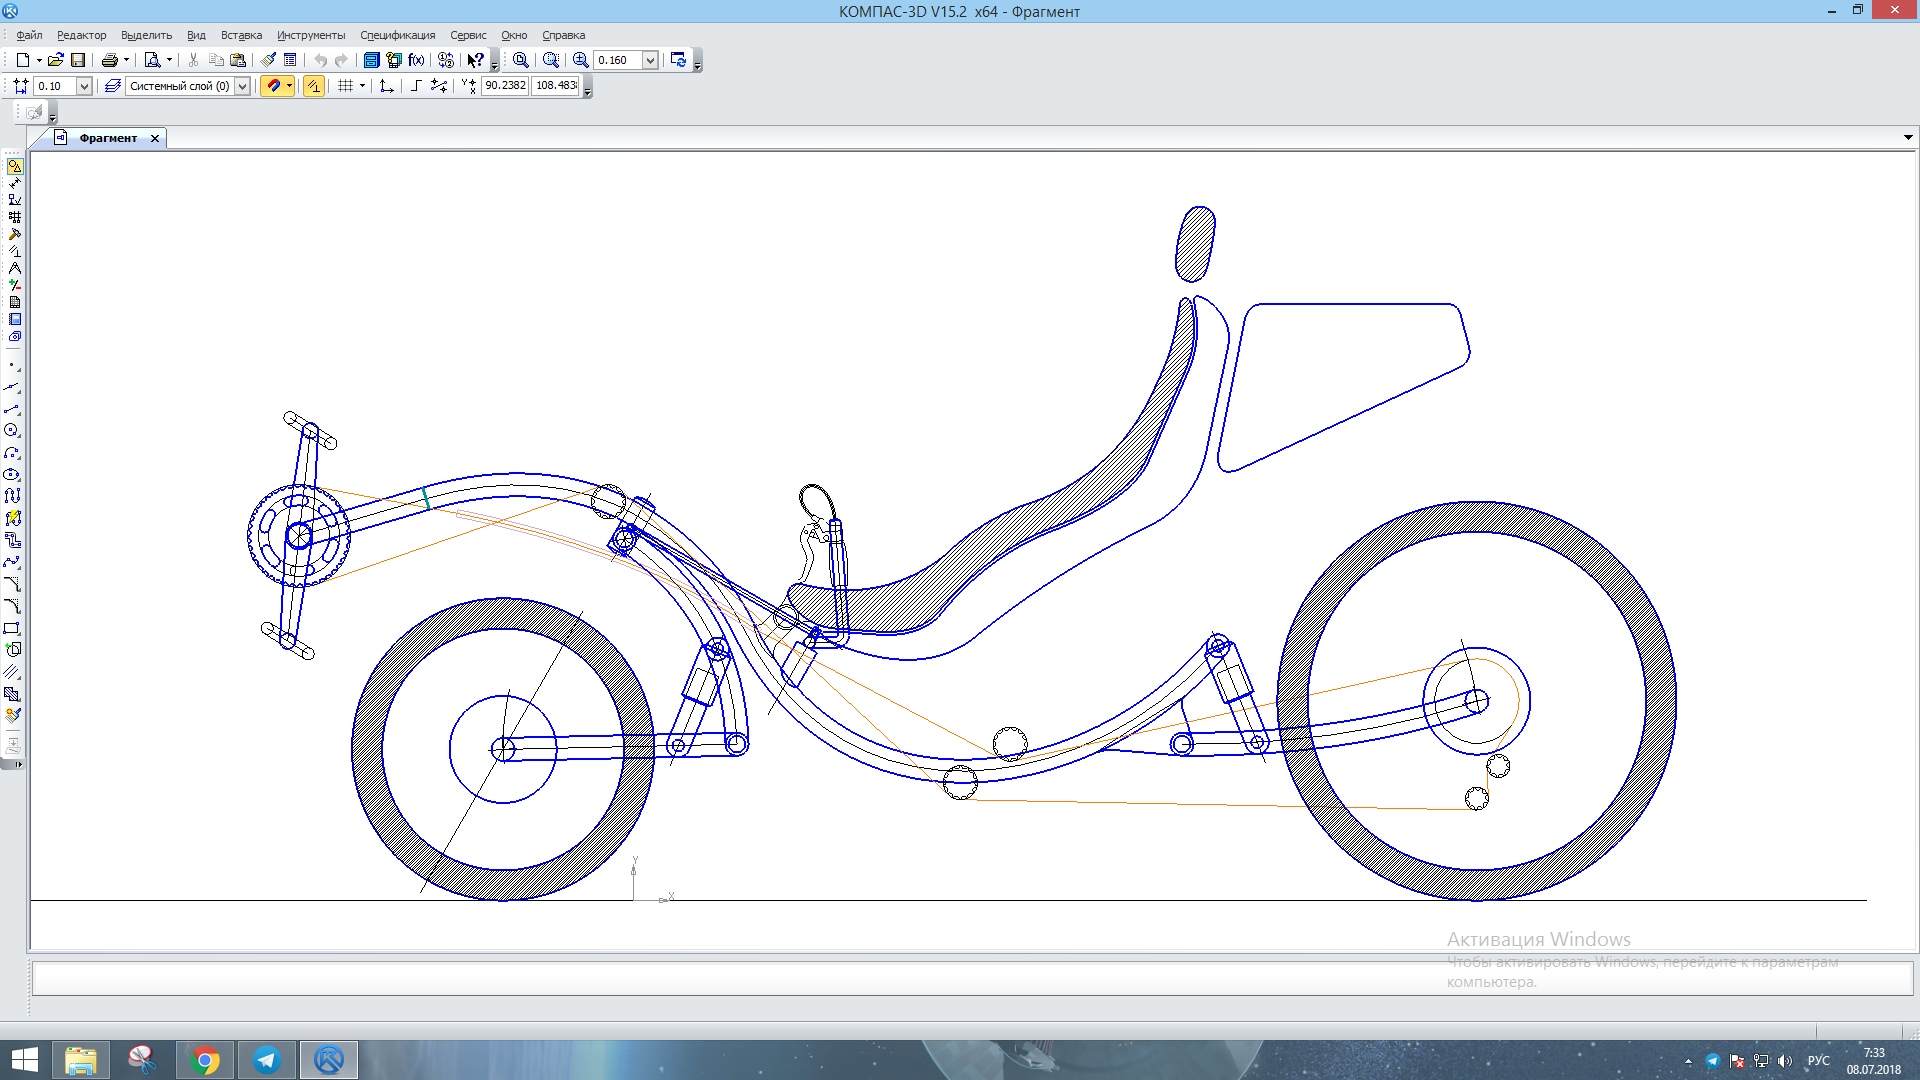Click the Paste clipboard icon
This screenshot has width=1920, height=1080.
(238, 60)
